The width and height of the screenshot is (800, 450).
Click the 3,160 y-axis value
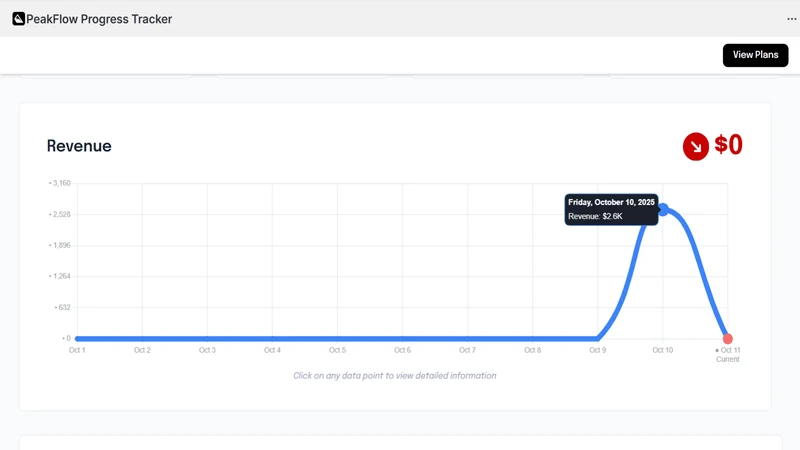click(x=62, y=183)
